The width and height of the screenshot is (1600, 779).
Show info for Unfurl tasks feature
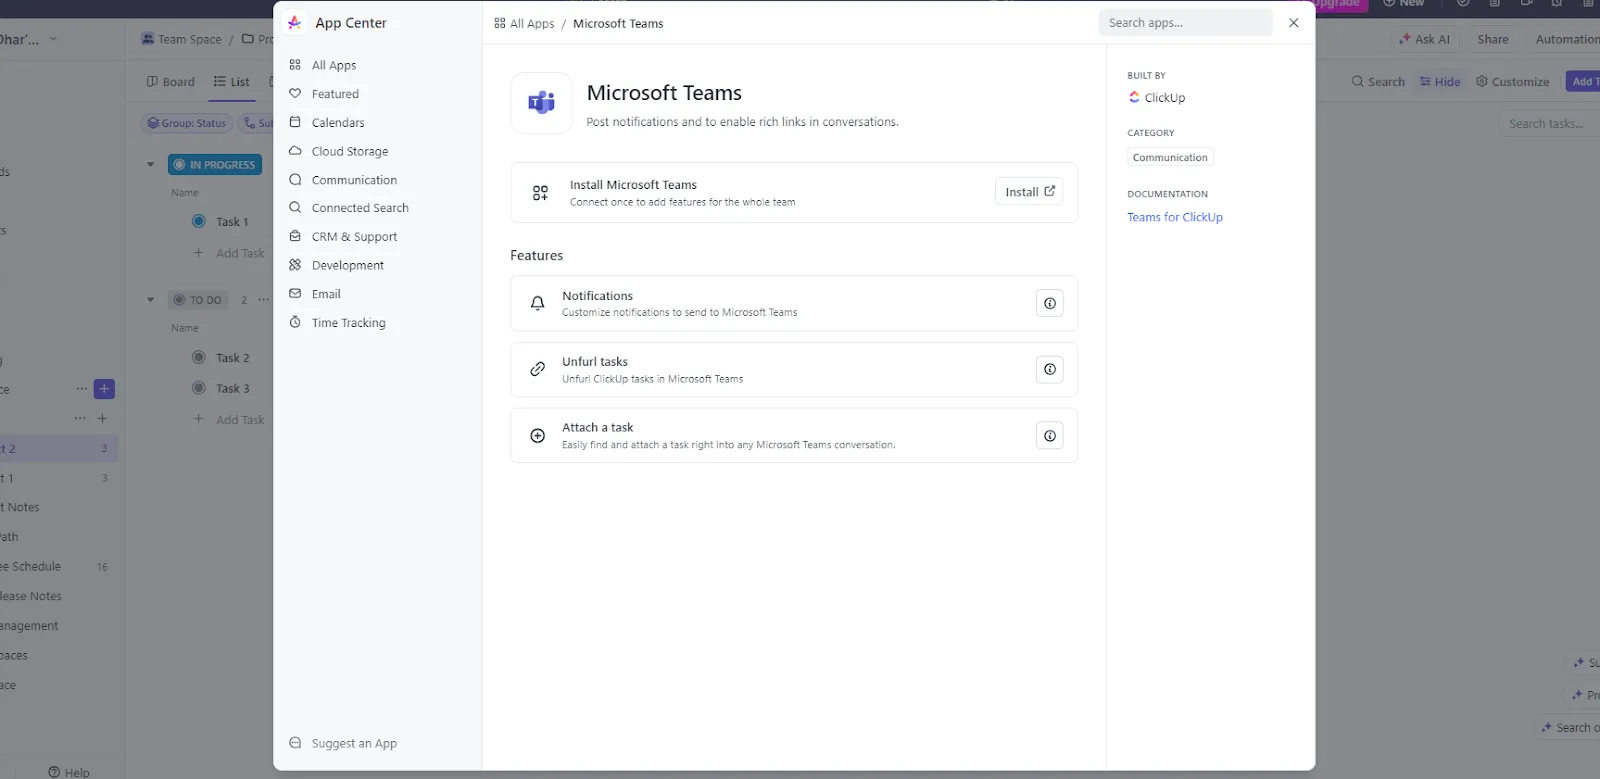[x=1050, y=369]
